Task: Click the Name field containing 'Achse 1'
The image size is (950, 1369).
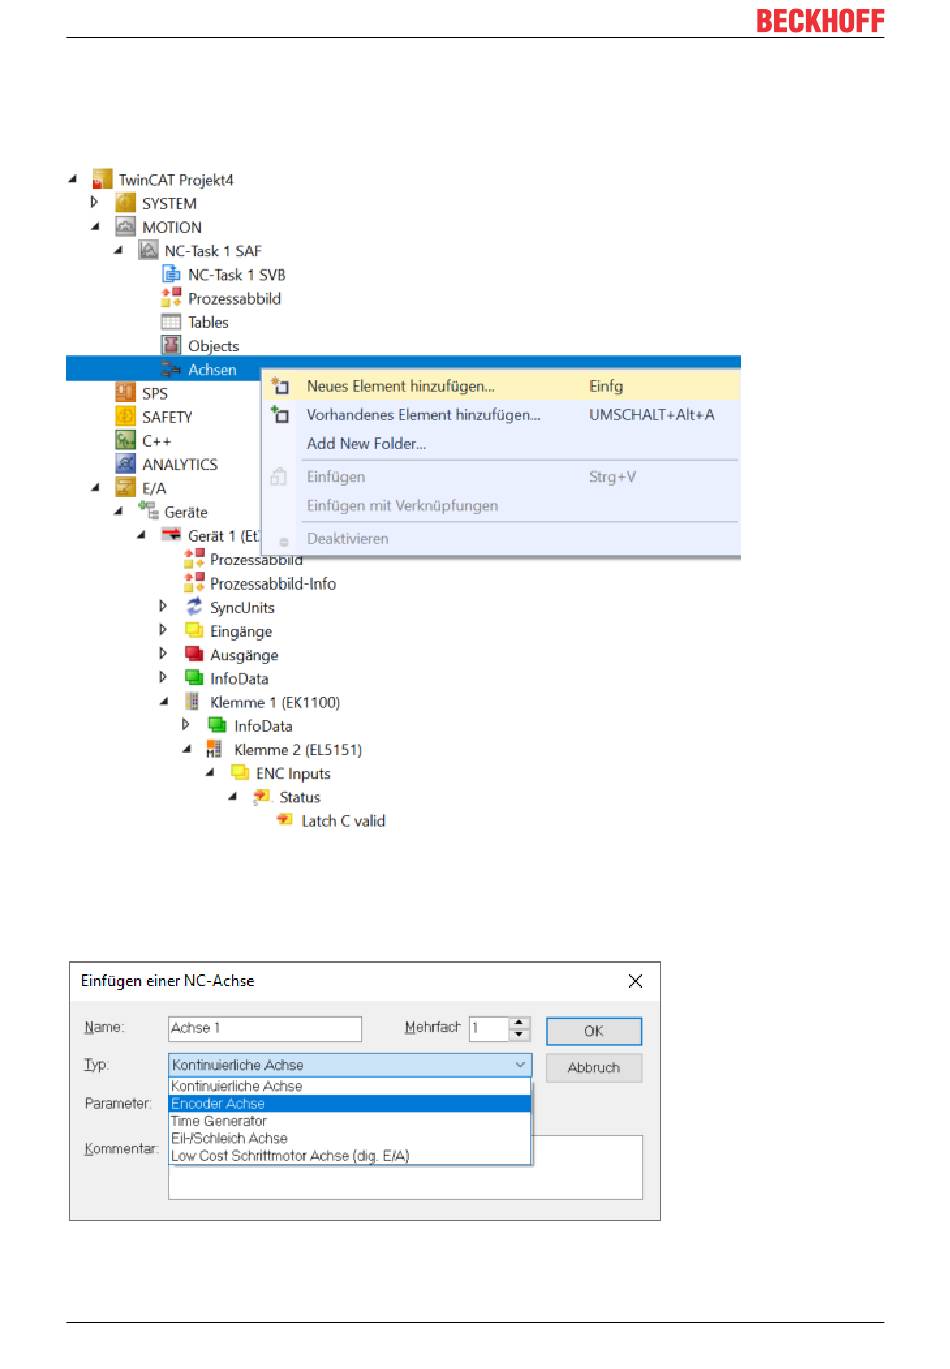Action: tap(265, 1028)
